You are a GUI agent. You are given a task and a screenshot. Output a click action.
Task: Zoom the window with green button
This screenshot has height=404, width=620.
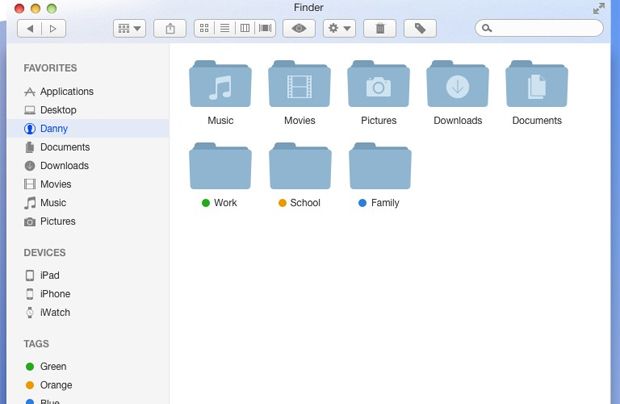point(51,8)
